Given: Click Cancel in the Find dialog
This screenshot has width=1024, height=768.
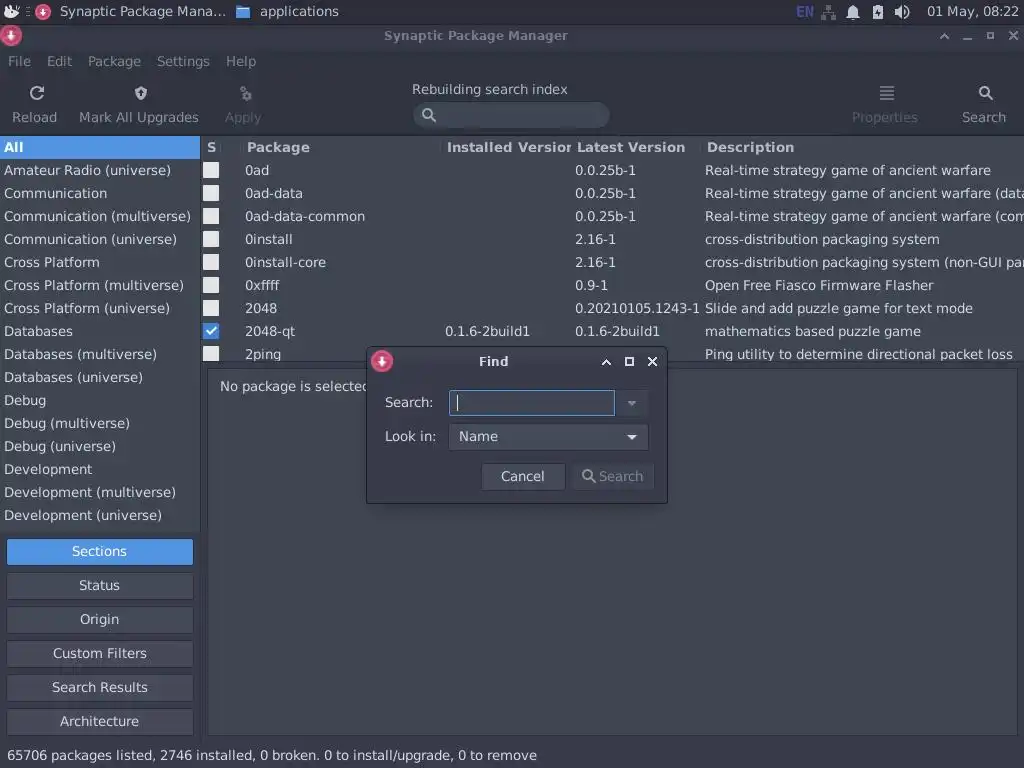Looking at the screenshot, I should pos(522,476).
